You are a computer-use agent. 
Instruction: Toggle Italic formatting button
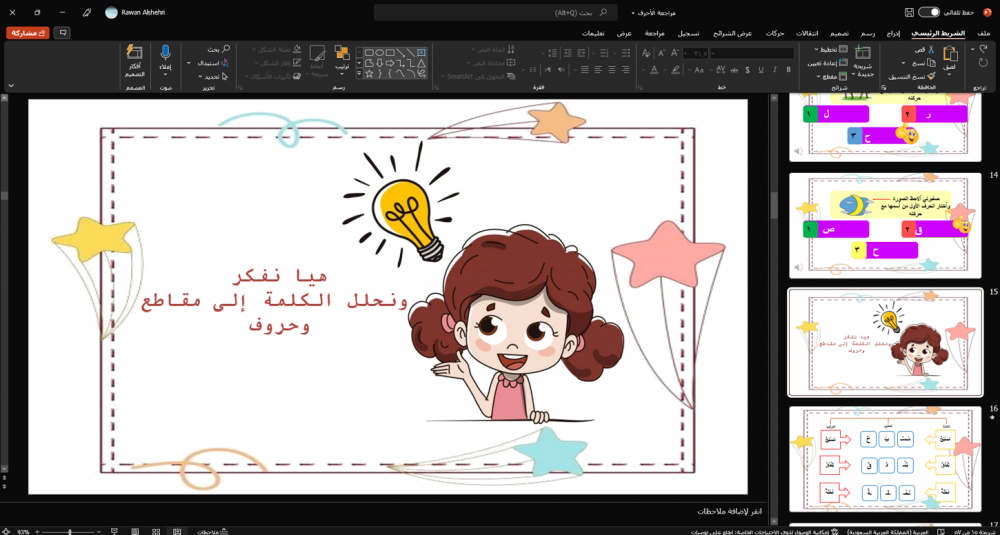(x=774, y=70)
